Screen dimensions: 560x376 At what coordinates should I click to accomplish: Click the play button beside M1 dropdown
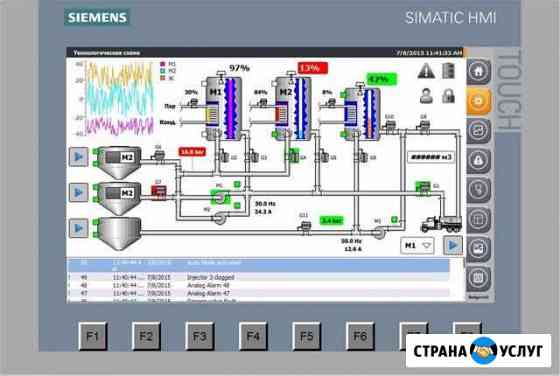click(x=453, y=245)
